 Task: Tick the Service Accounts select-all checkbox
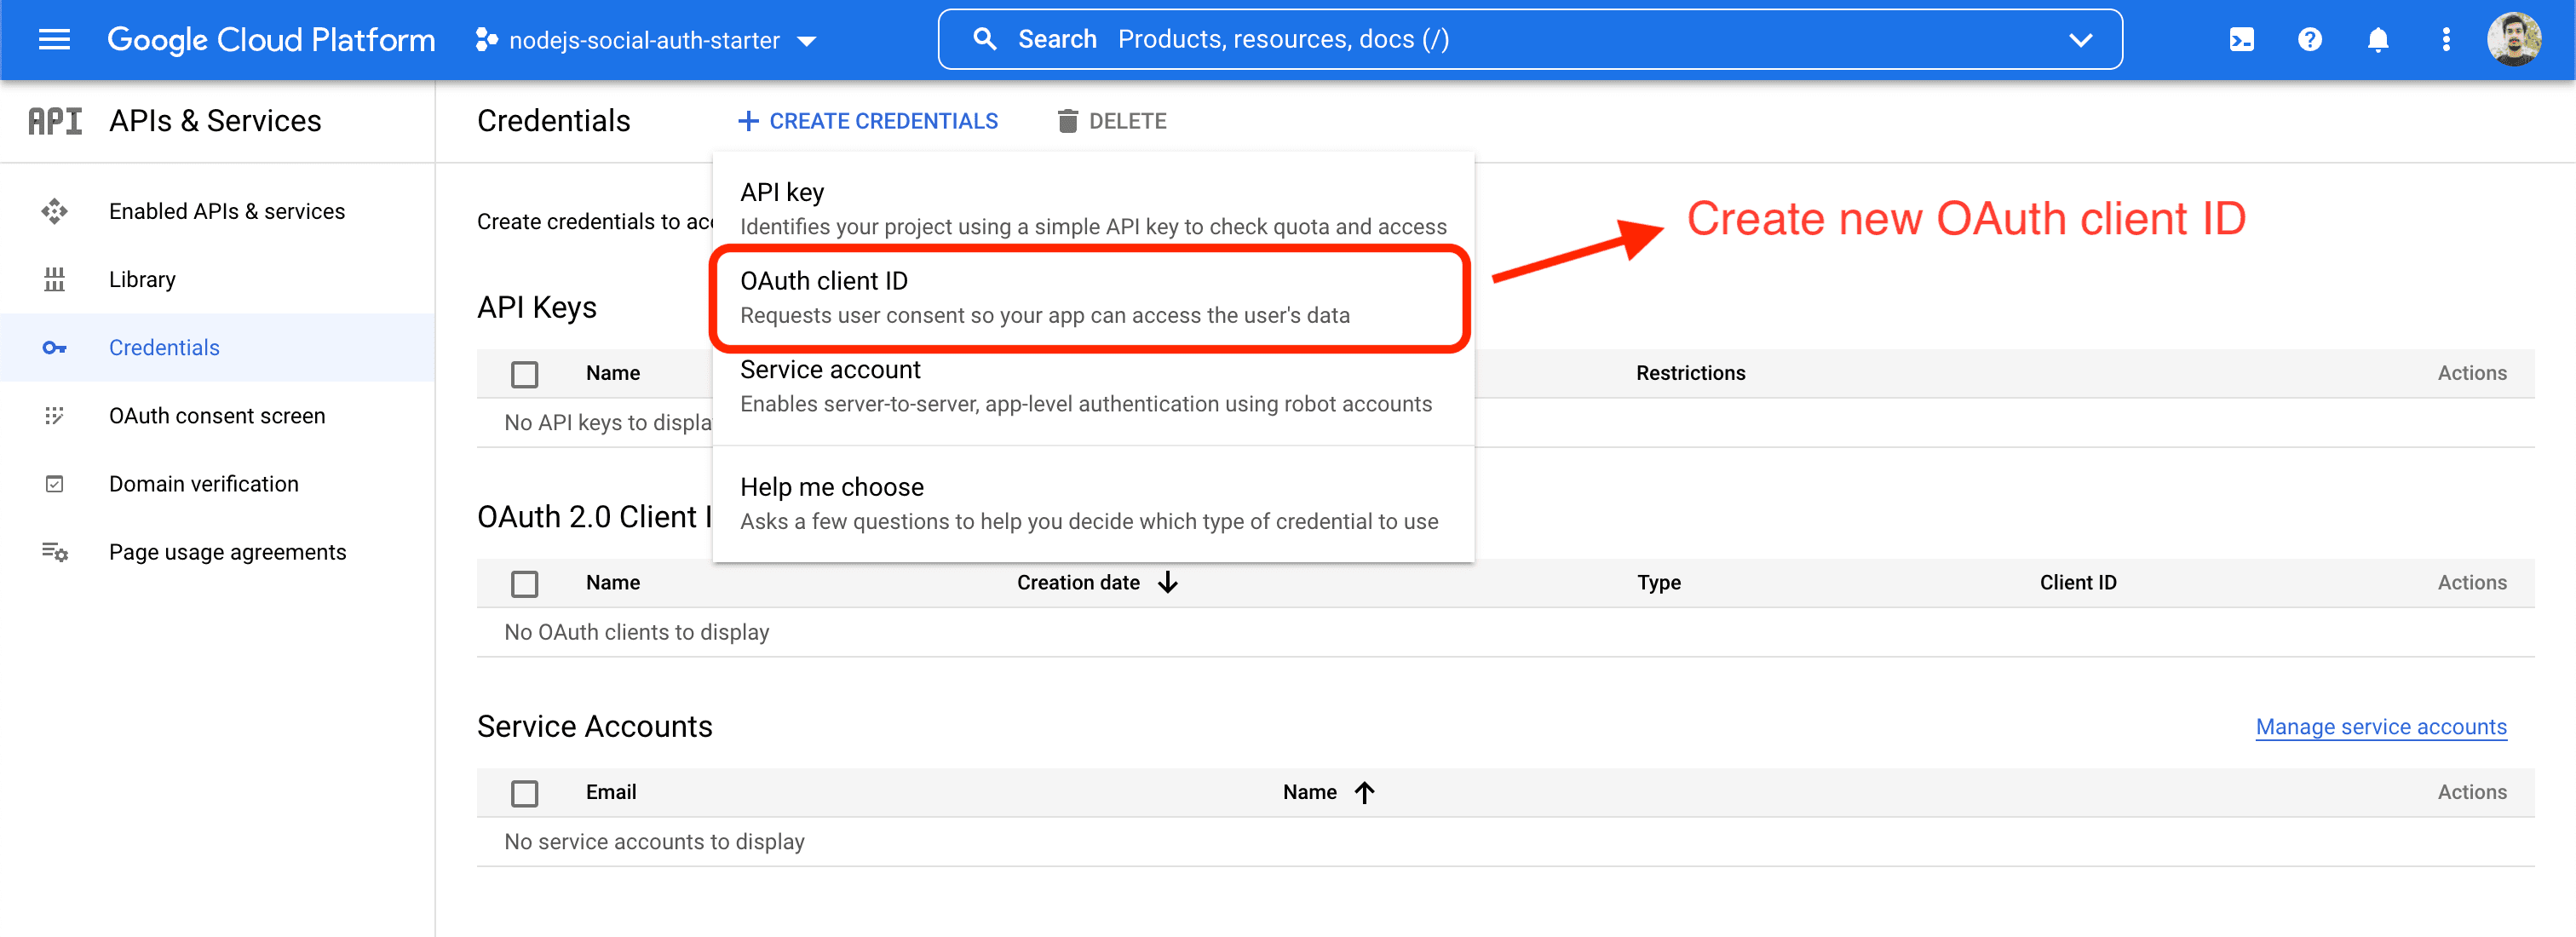pyautogui.click(x=524, y=793)
